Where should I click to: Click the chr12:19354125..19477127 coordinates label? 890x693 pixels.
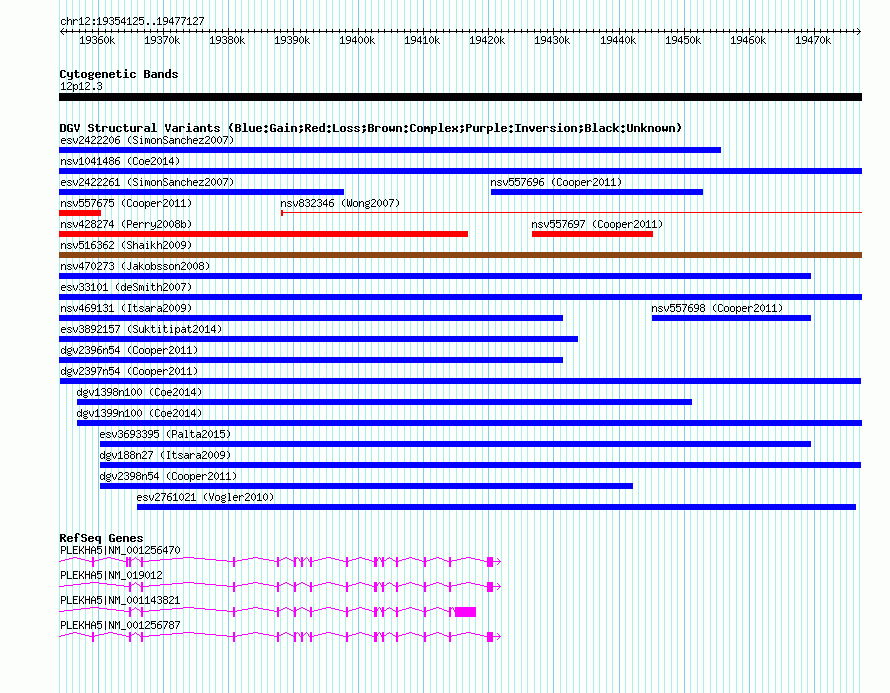tap(132, 21)
